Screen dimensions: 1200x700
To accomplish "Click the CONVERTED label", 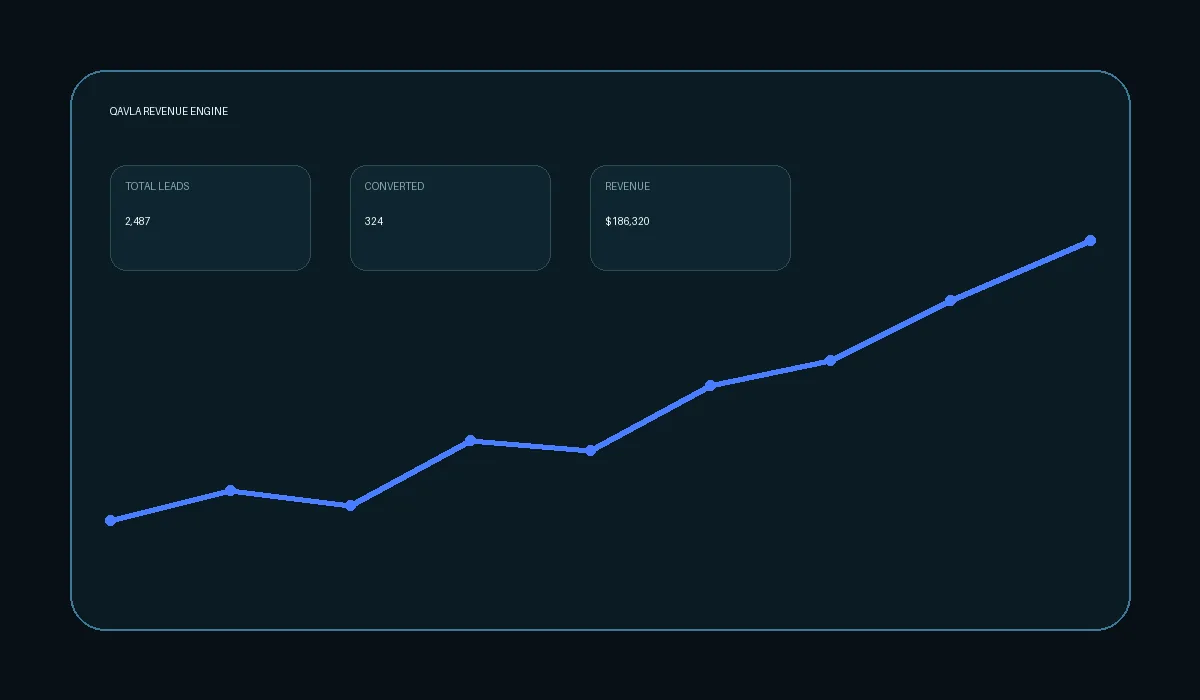I will pyautogui.click(x=394, y=186).
